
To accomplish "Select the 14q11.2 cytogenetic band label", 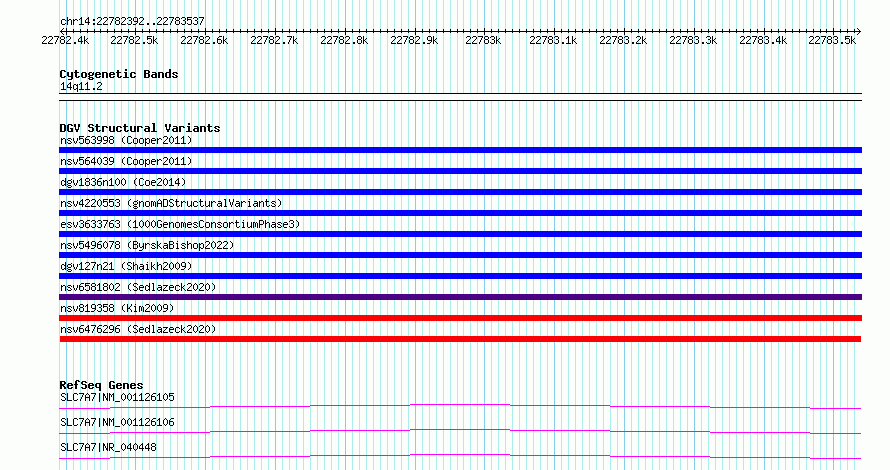I will pos(81,86).
